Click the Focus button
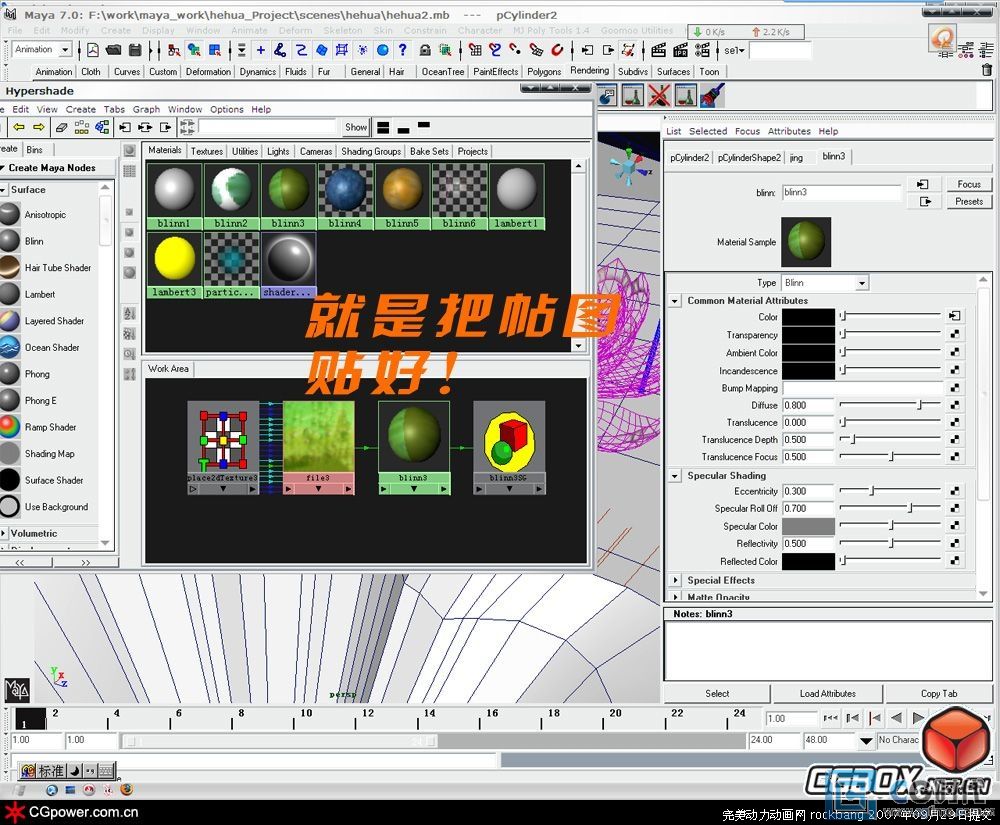 (x=969, y=184)
